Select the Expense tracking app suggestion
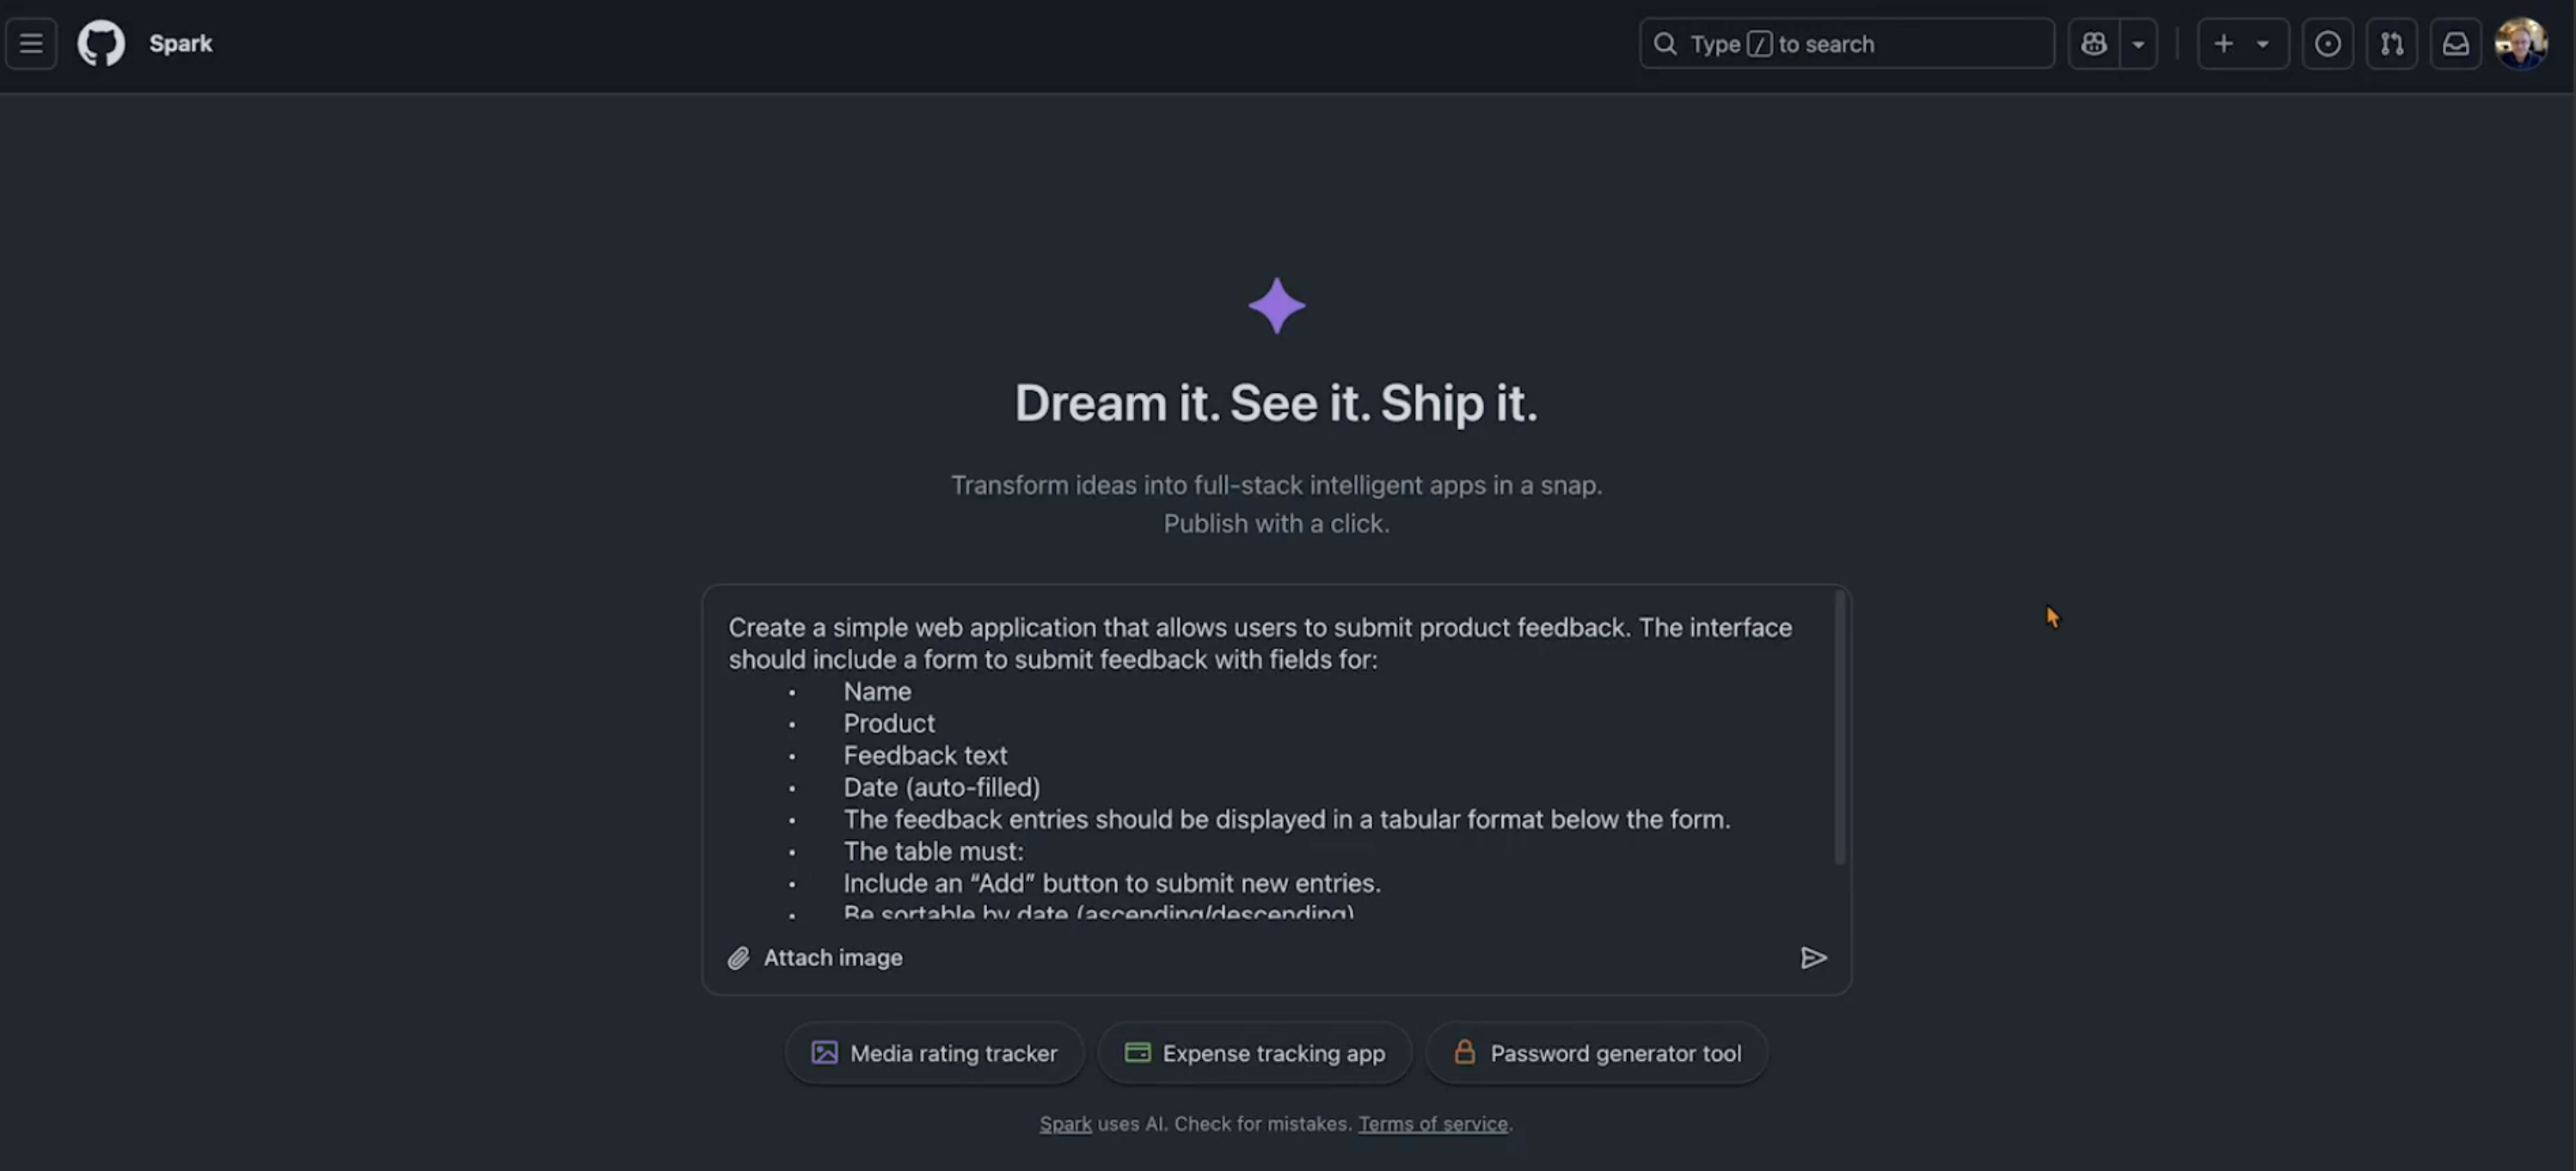 pyautogui.click(x=1254, y=1053)
